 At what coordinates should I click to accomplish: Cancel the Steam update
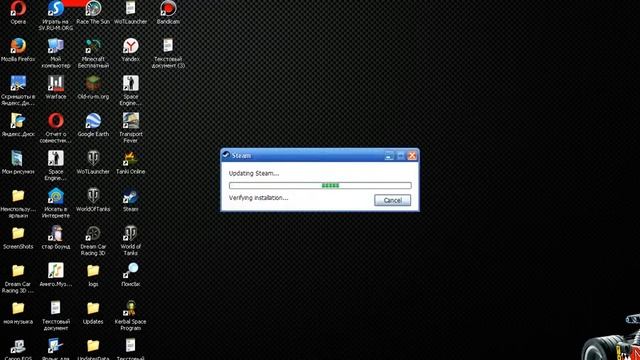[x=392, y=200]
